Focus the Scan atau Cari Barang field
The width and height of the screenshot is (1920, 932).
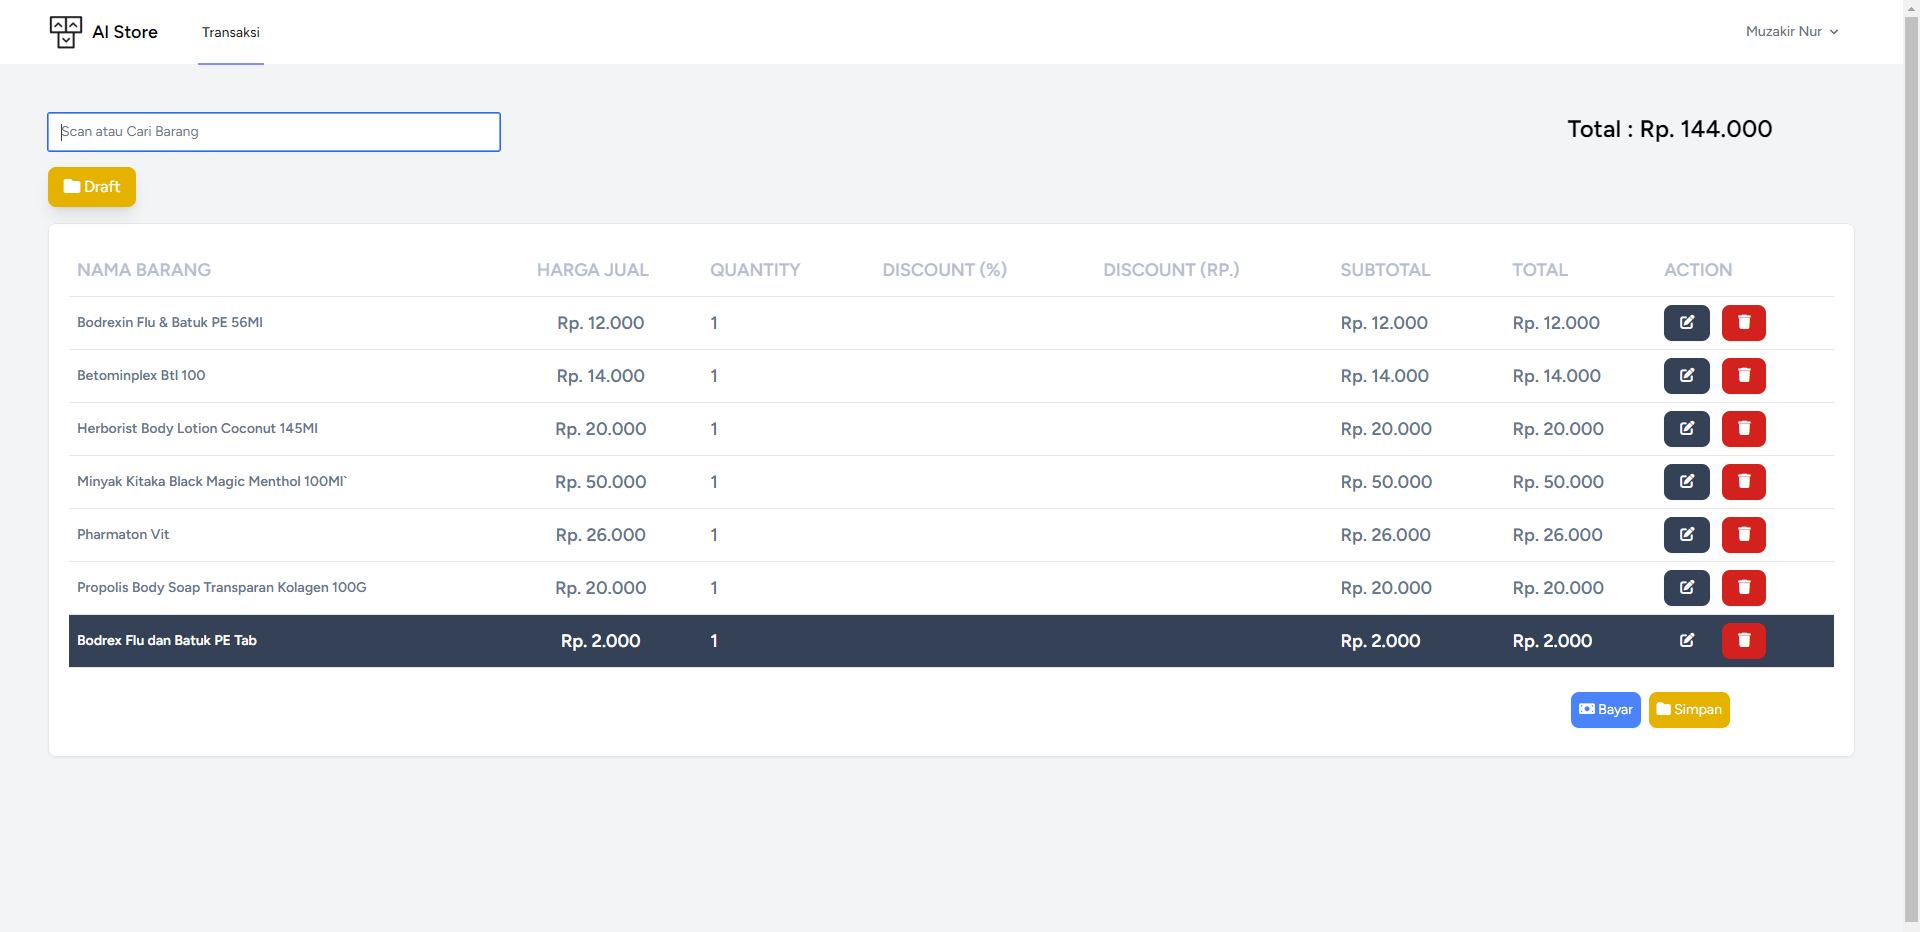click(x=273, y=131)
